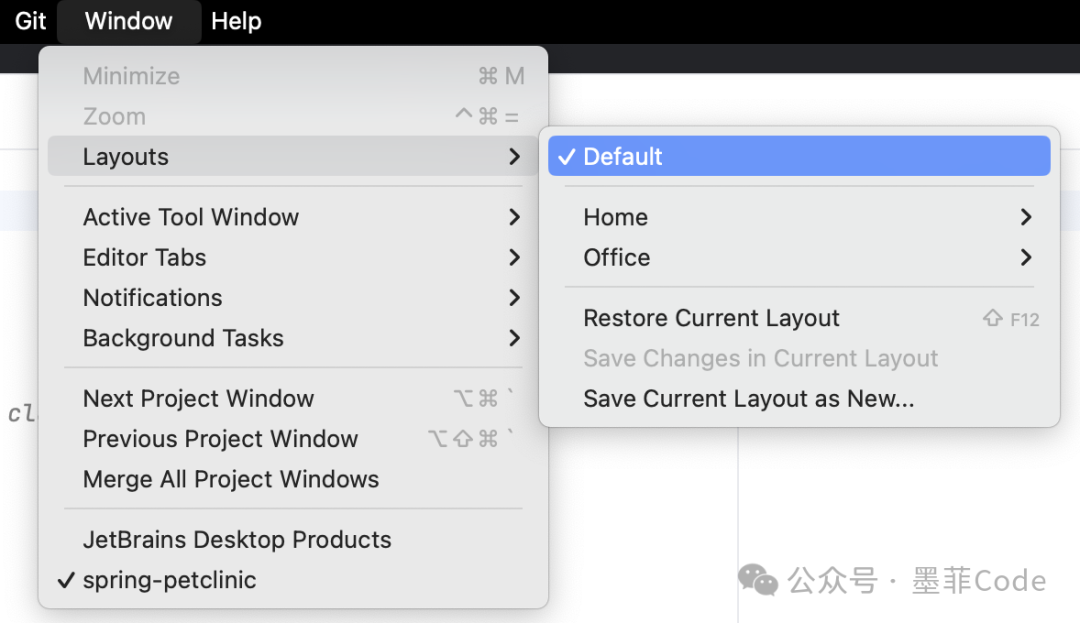Open JetBrains Desktop Products entry
The height and width of the screenshot is (623, 1080).
tap(237, 540)
